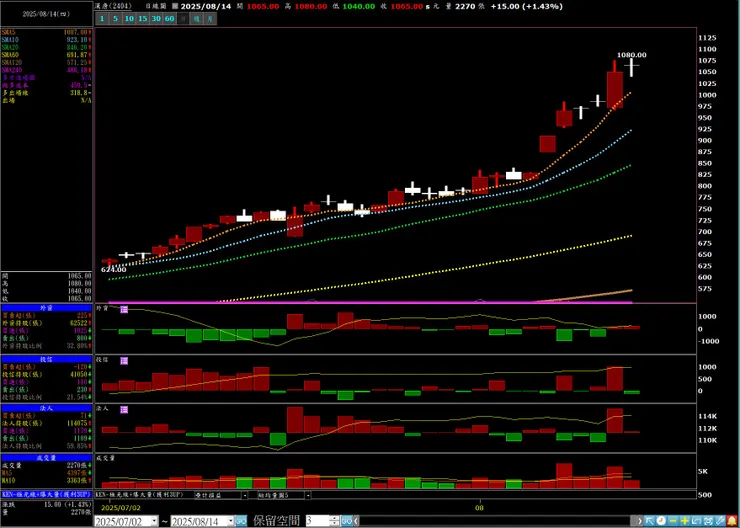Click the purple settings icon in the 外資 panel
This screenshot has width=740, height=528.
pos(124,309)
